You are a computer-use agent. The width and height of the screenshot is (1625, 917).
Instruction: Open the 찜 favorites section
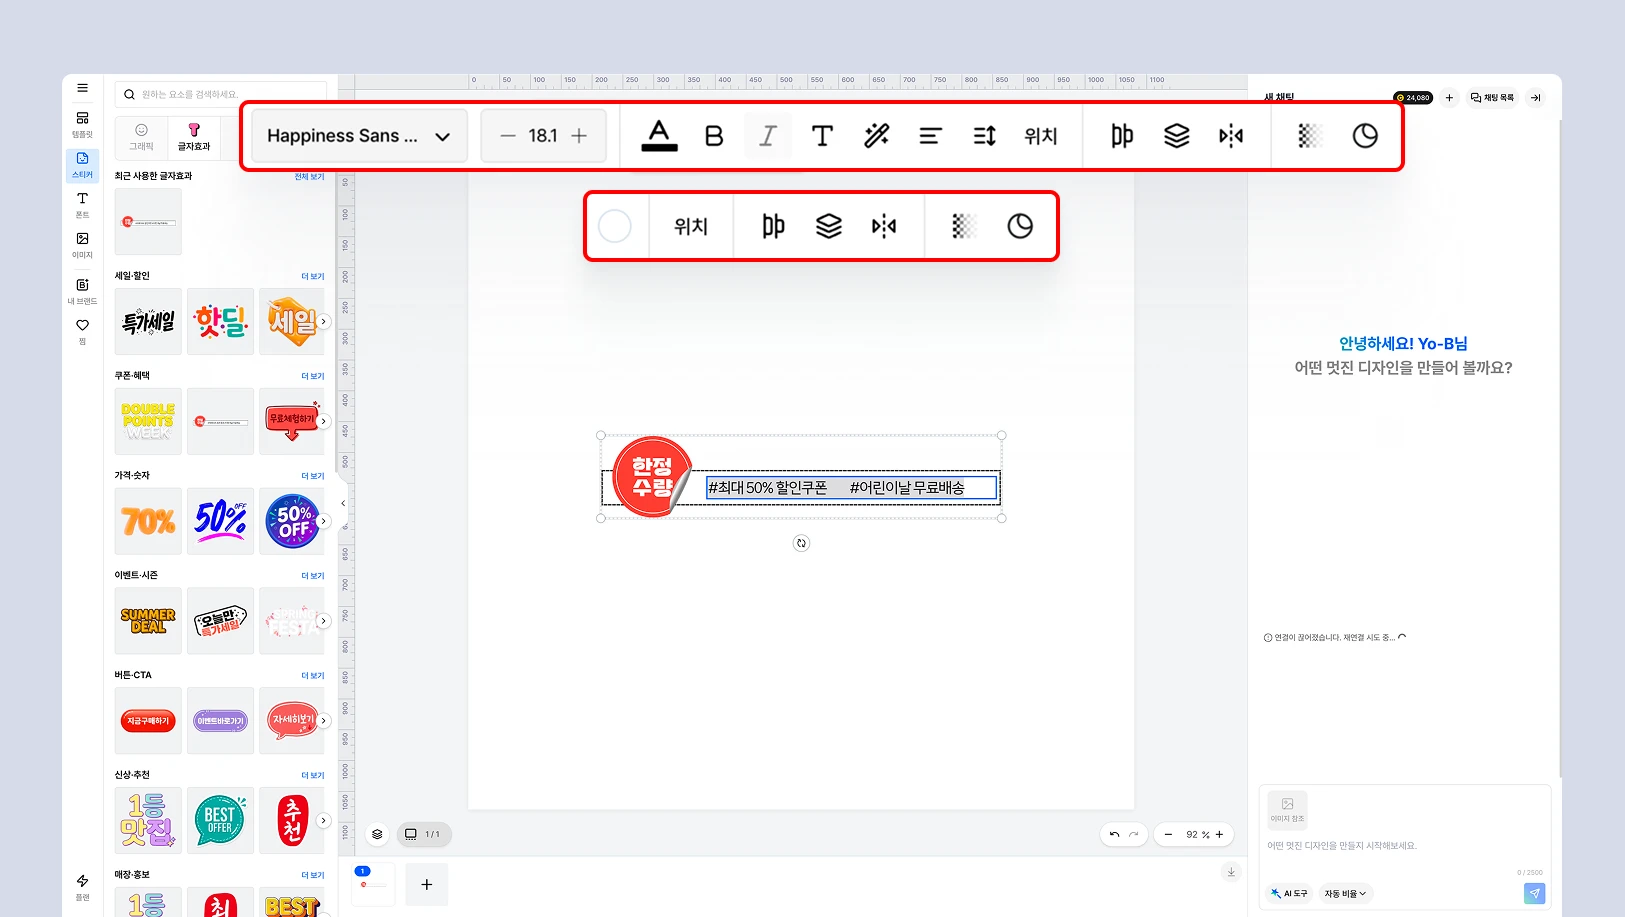pos(82,331)
